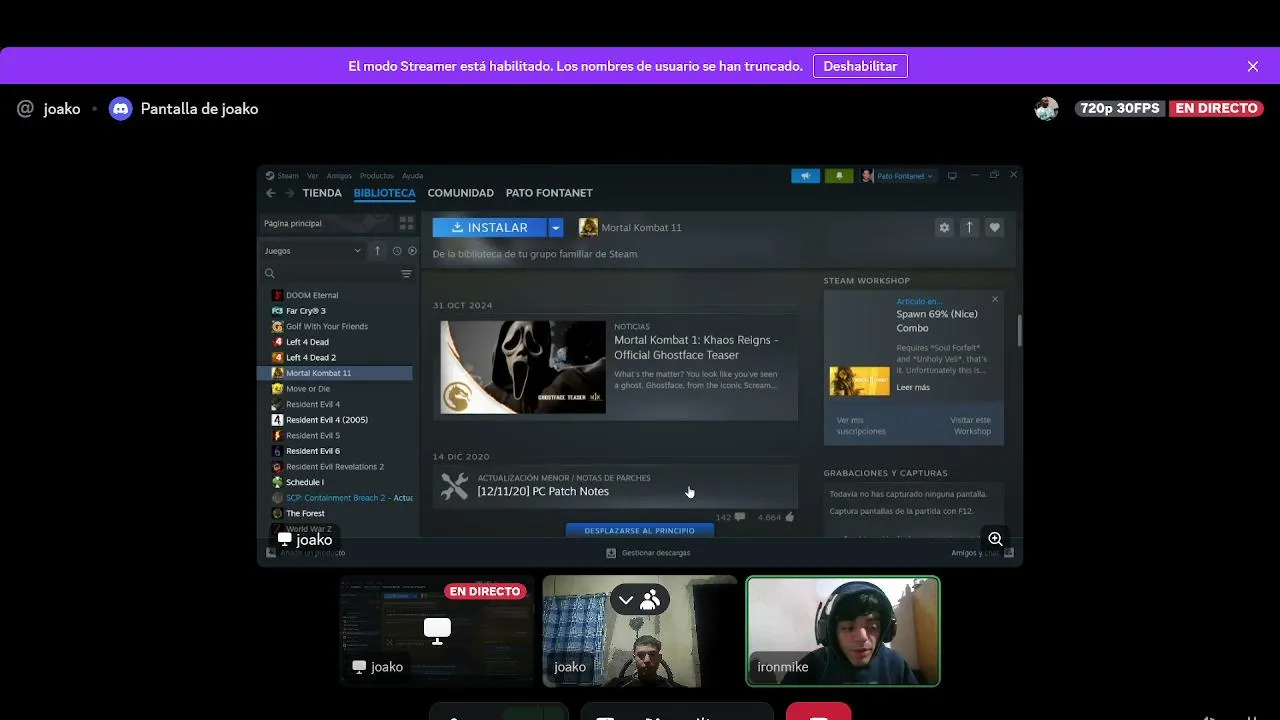Click Página principal in the library sidebar
The height and width of the screenshot is (720, 1280).
pos(293,223)
